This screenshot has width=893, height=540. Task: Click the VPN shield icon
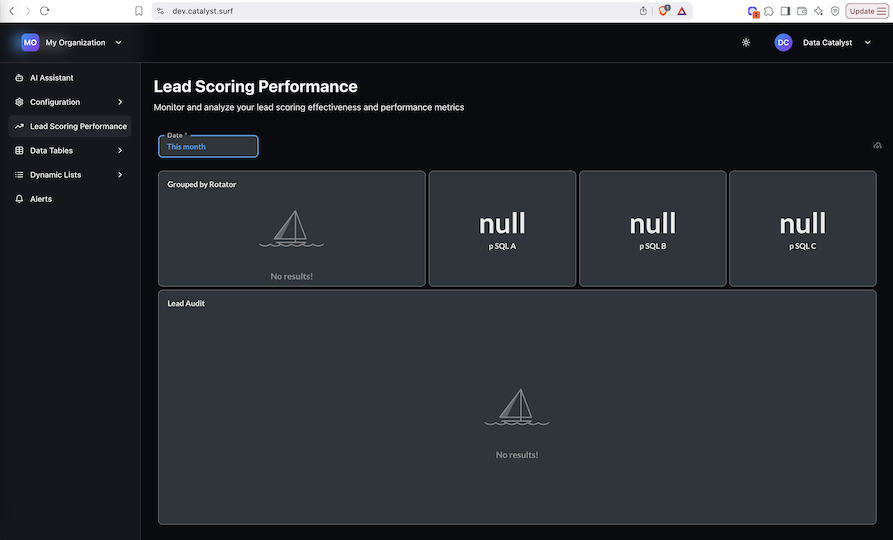835,11
